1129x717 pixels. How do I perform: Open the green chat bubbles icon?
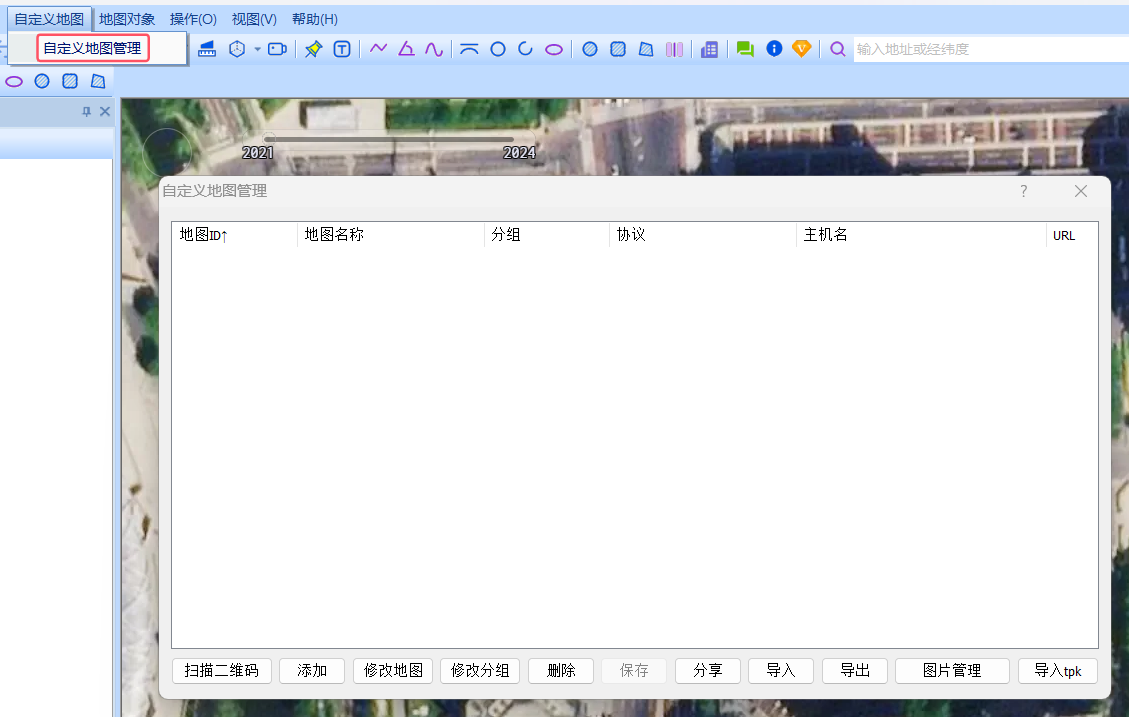(x=745, y=49)
